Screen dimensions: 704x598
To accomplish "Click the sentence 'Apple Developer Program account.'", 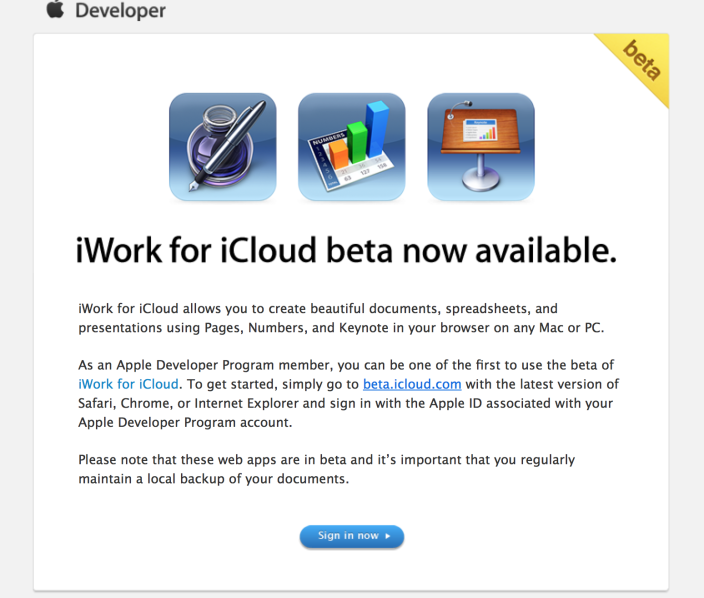I will 185,422.
